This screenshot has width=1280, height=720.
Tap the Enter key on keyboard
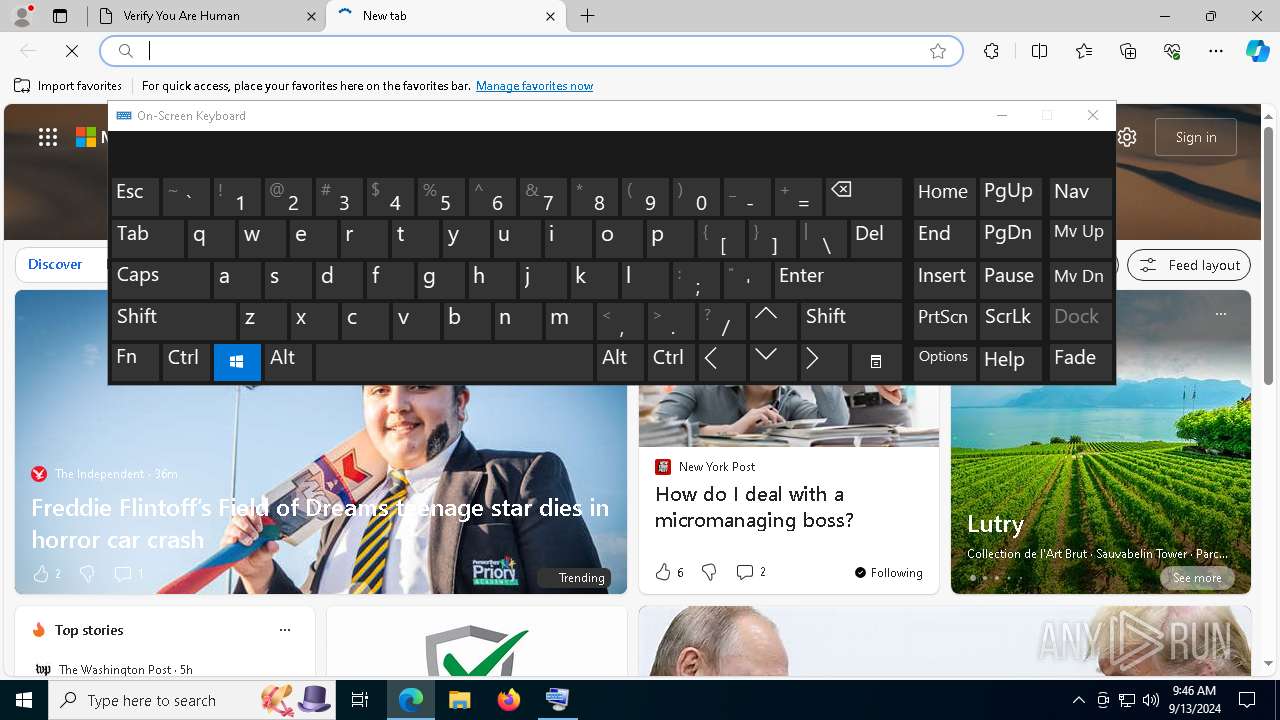point(838,279)
